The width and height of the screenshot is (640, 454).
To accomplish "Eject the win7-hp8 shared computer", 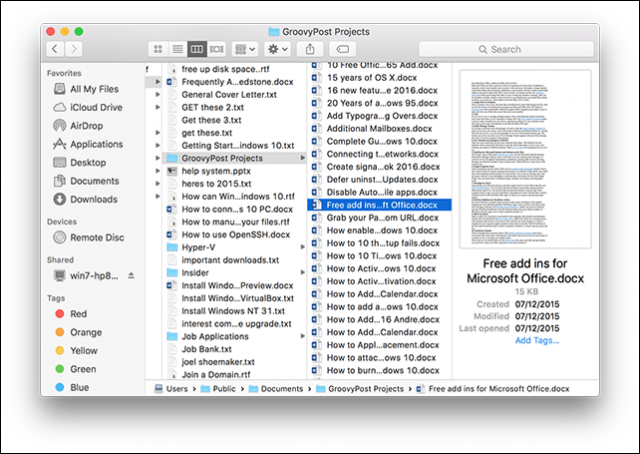I will tap(131, 276).
